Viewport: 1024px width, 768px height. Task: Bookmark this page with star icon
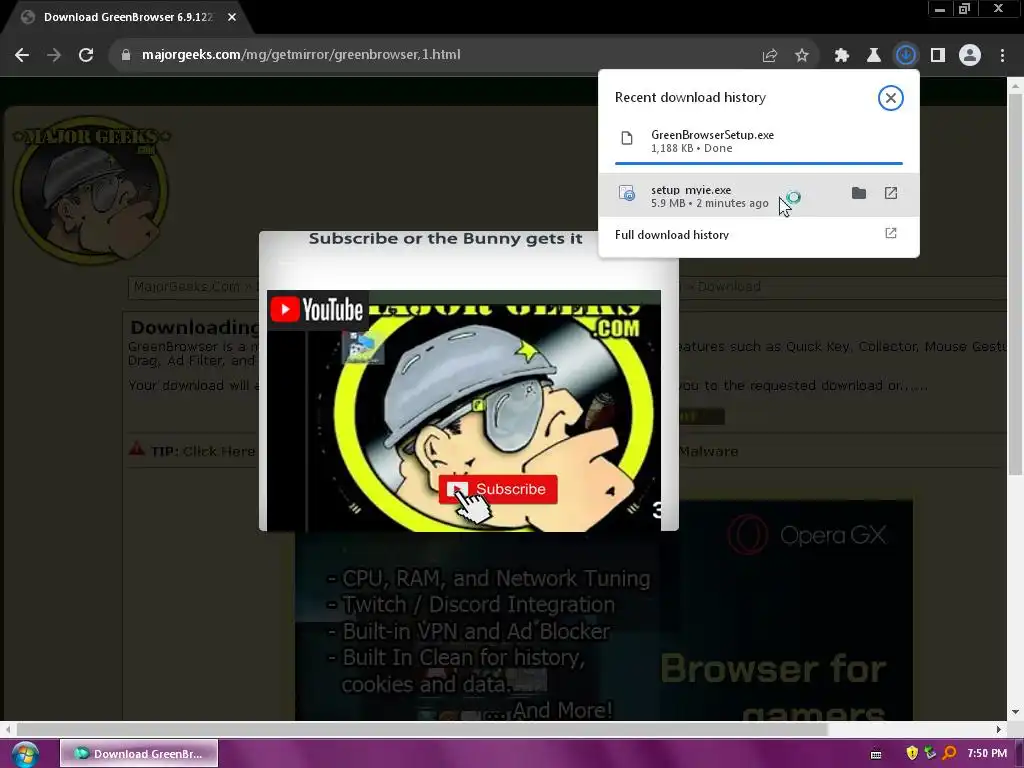802,56
